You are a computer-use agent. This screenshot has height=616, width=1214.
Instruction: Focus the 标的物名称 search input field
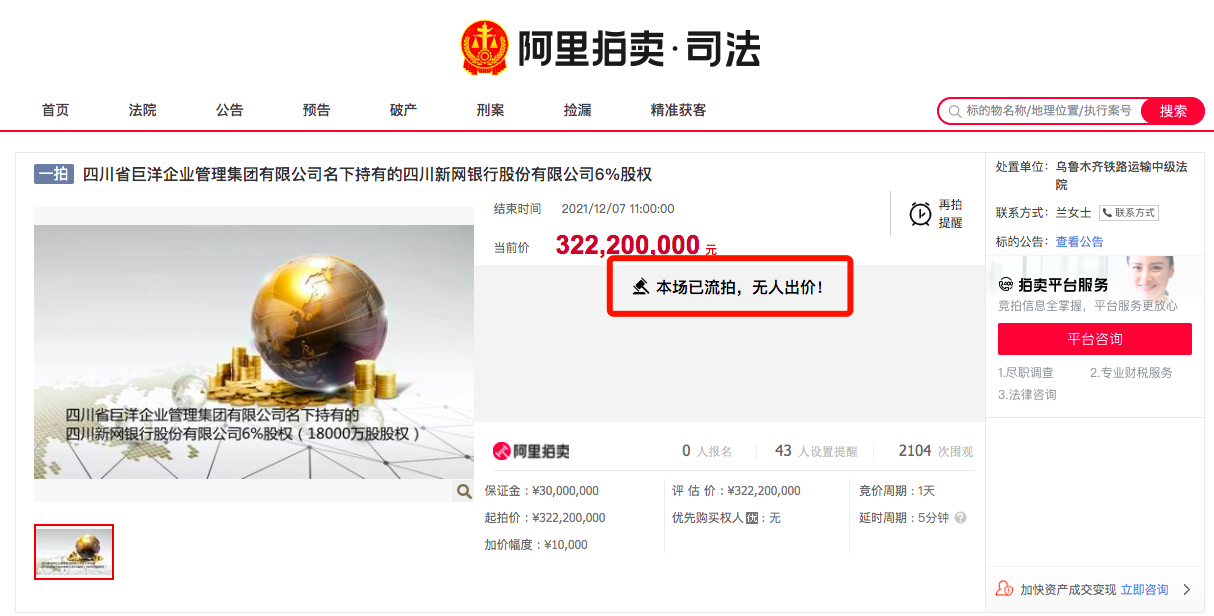(x=1051, y=111)
